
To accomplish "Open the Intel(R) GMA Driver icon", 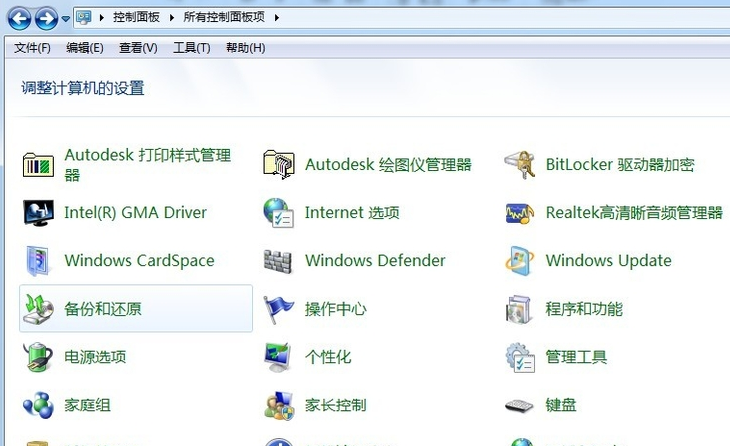I will point(38,213).
